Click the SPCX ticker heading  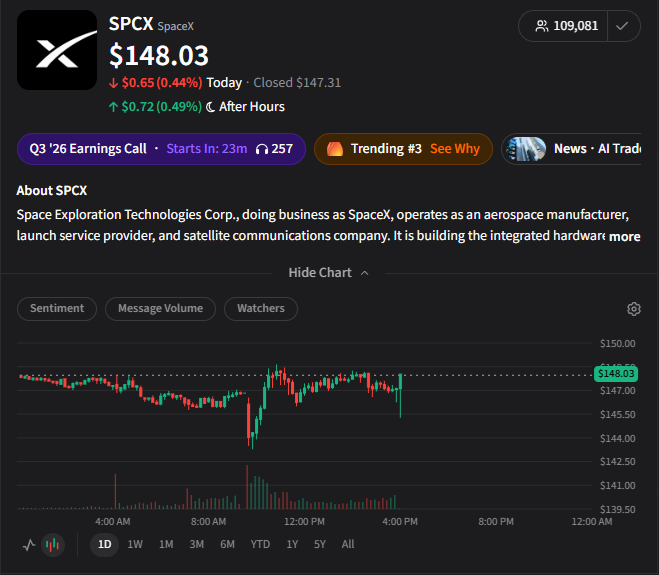pos(131,24)
